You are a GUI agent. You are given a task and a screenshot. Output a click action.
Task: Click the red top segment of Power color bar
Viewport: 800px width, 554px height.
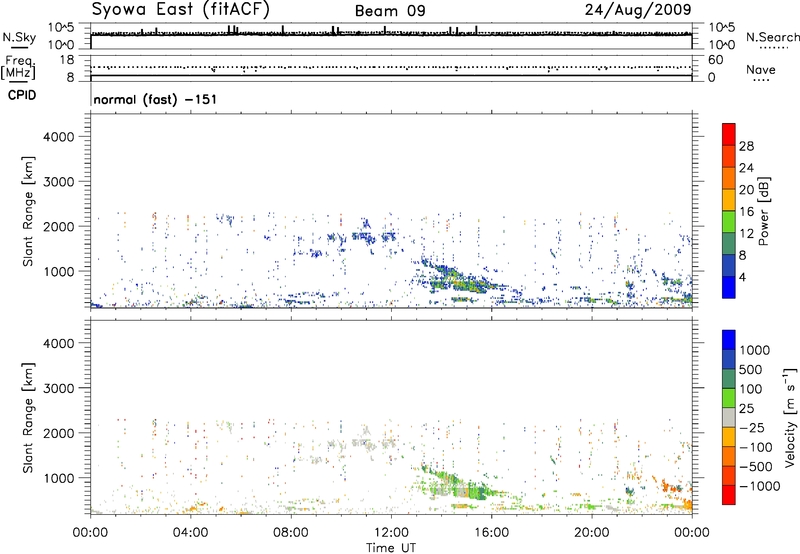tap(729, 134)
